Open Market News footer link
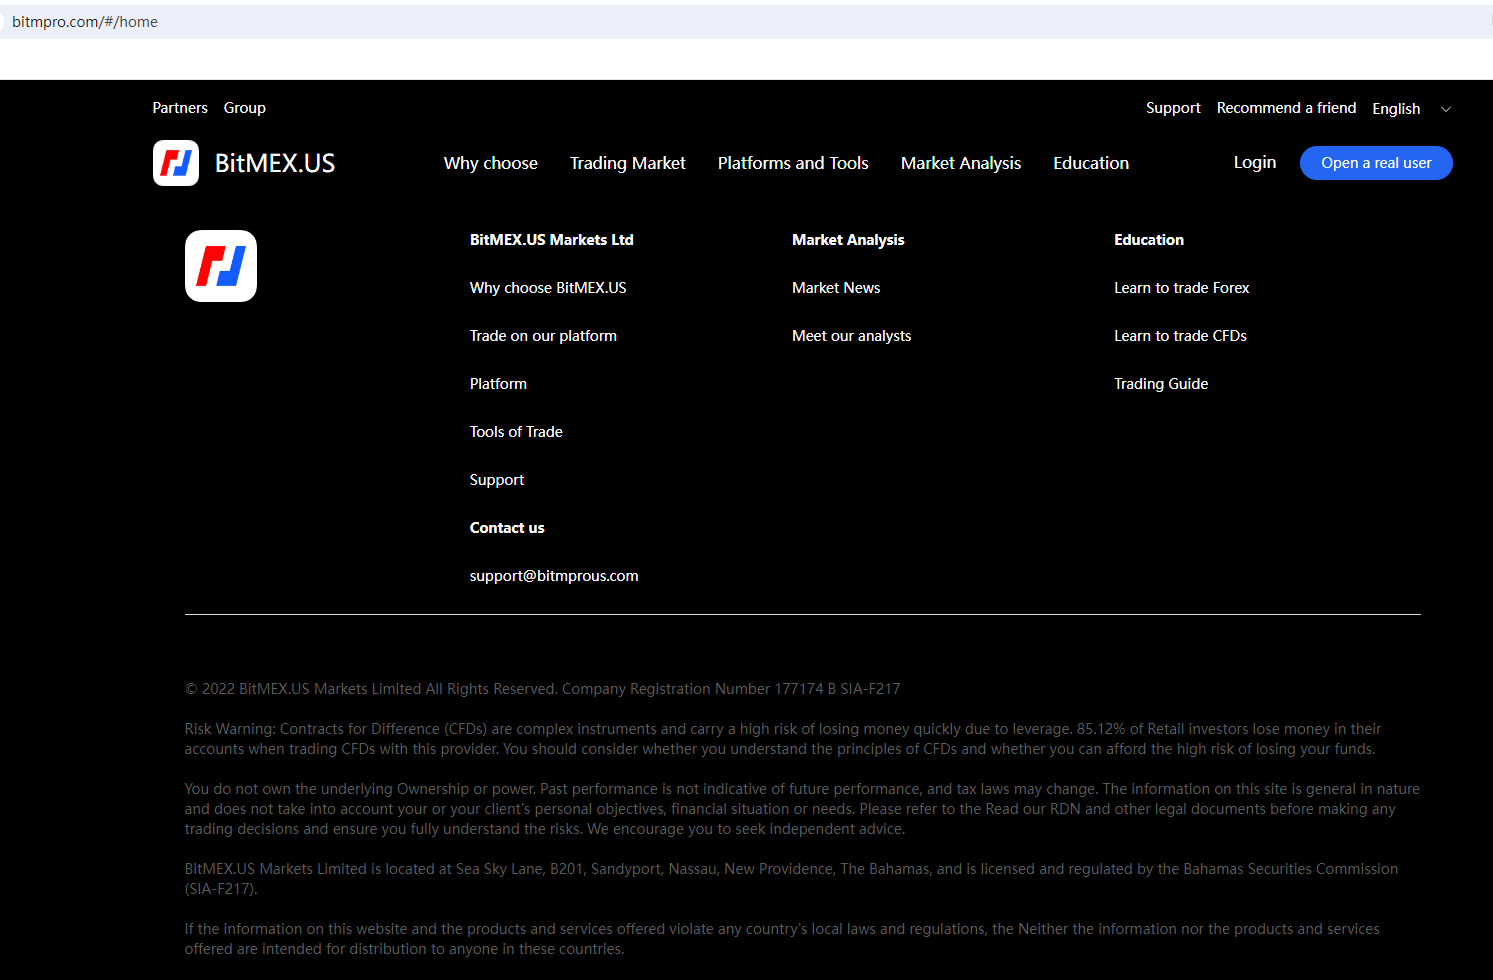 tap(836, 288)
